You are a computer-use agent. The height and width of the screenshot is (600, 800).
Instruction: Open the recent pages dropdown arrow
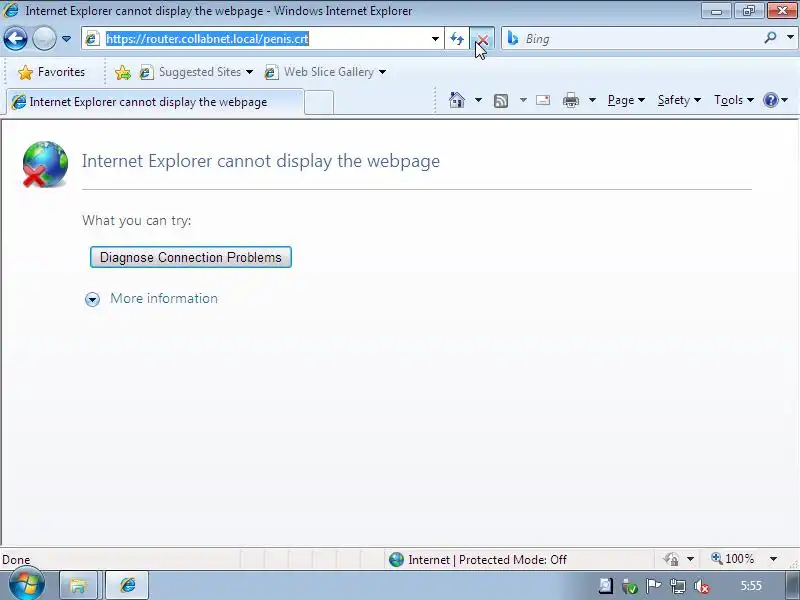click(66, 39)
